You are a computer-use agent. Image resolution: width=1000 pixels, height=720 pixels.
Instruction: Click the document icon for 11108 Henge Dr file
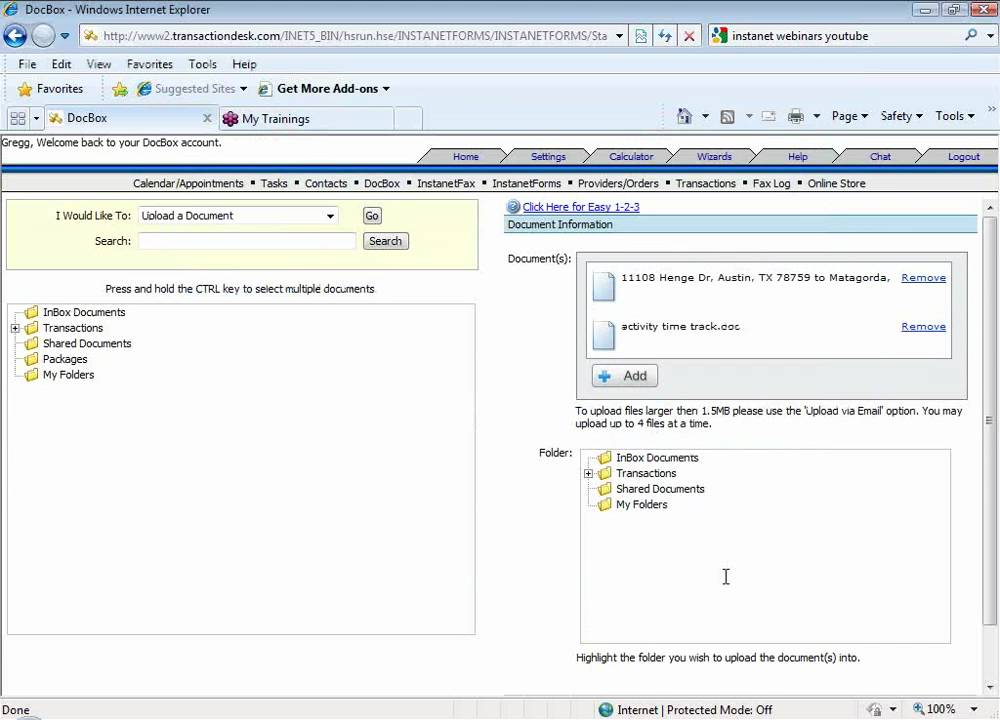603,286
